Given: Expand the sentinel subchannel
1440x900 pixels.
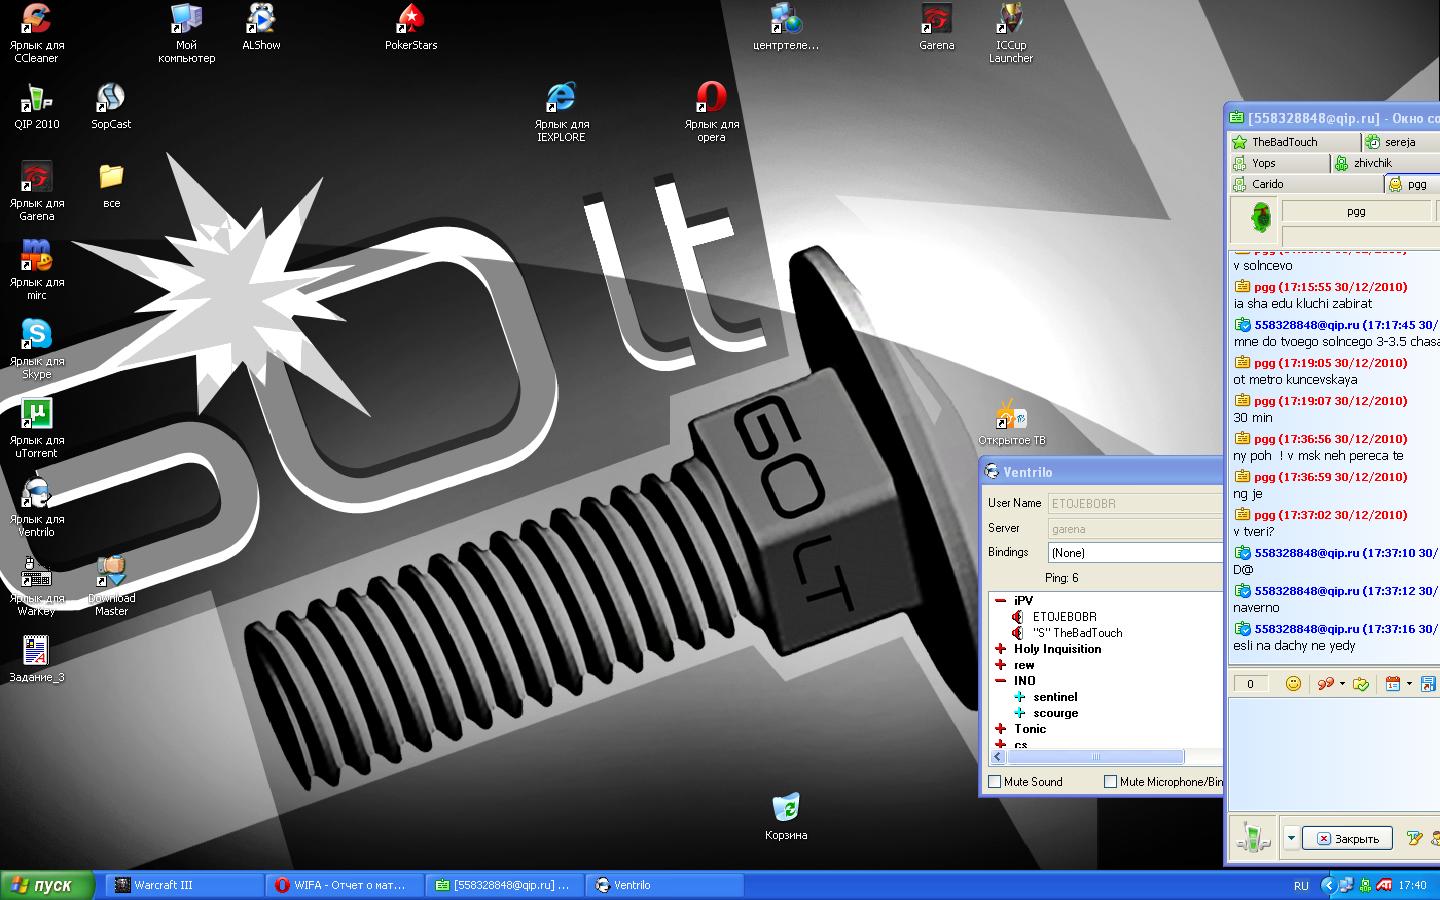Looking at the screenshot, I should pos(1019,697).
